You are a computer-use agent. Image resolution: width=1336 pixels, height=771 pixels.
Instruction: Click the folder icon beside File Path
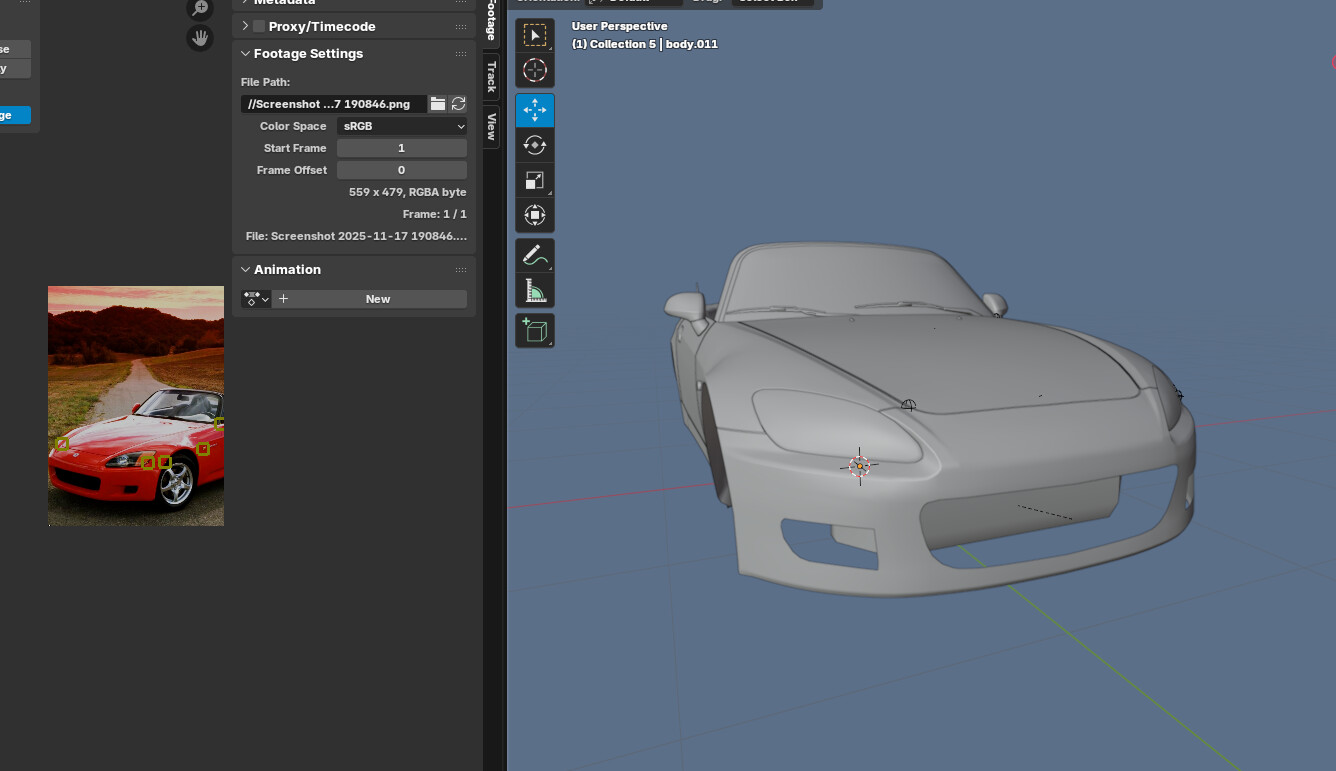click(x=438, y=104)
